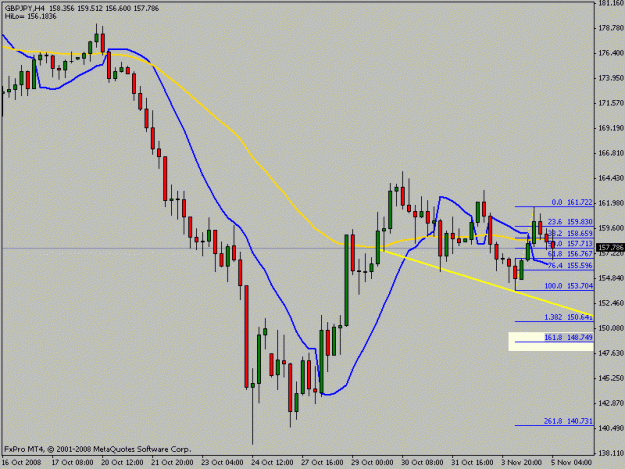Click the 31 Oct 16:00 time label
This screenshot has height=469, width=625.
[x=472, y=463]
